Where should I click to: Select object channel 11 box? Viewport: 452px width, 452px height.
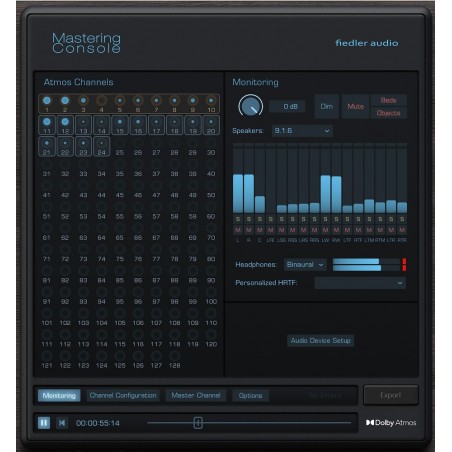click(x=47, y=125)
